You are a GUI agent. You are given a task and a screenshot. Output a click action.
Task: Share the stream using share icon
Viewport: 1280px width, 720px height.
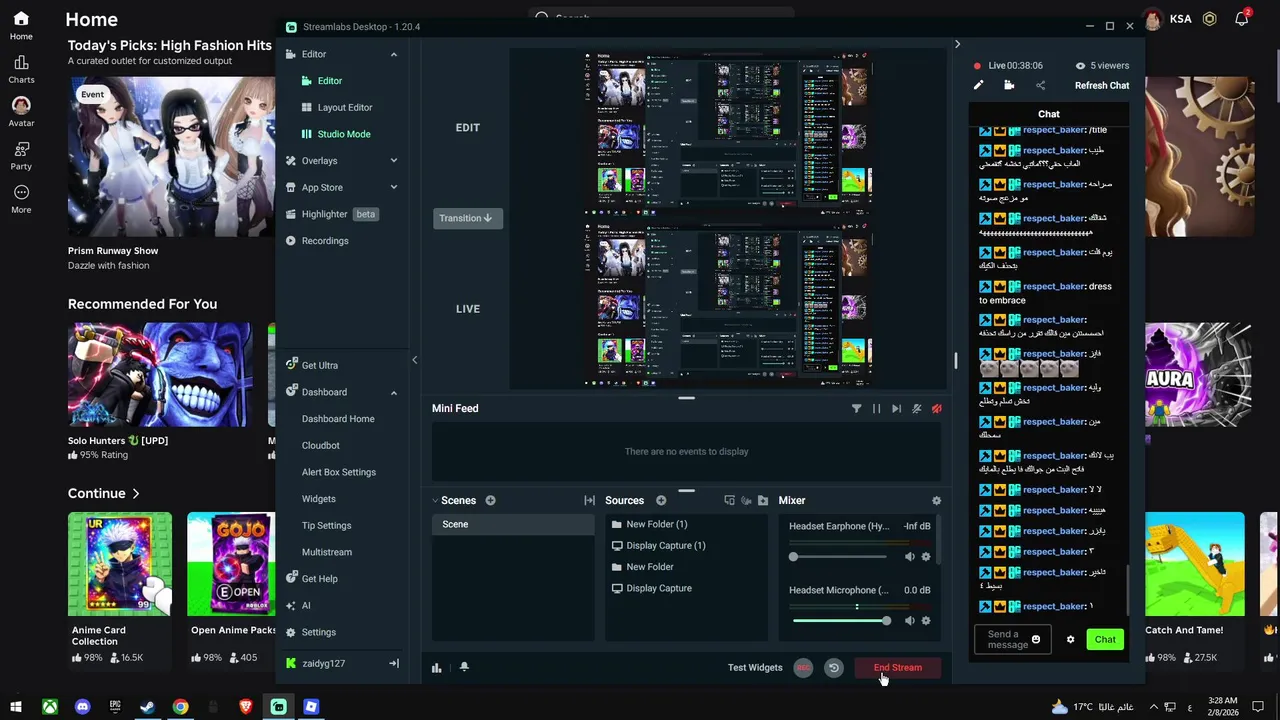pos(1040,85)
